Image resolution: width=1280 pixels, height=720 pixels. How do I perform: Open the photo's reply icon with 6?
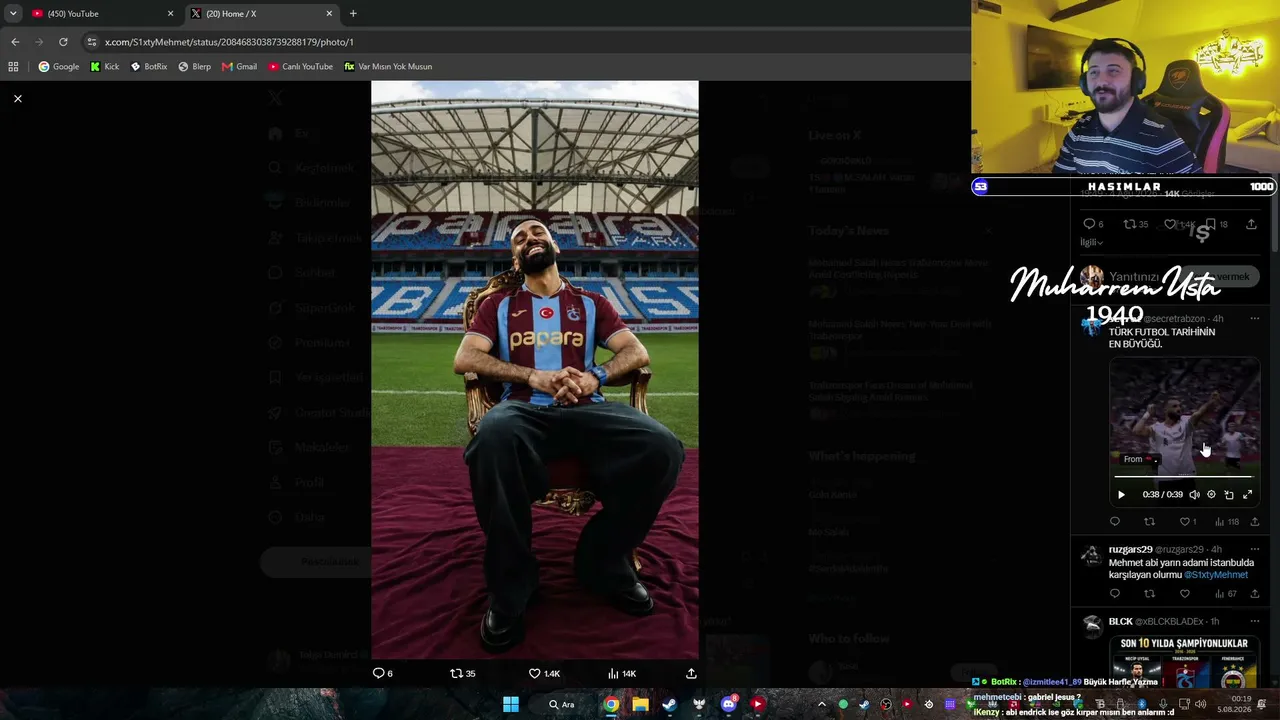383,673
